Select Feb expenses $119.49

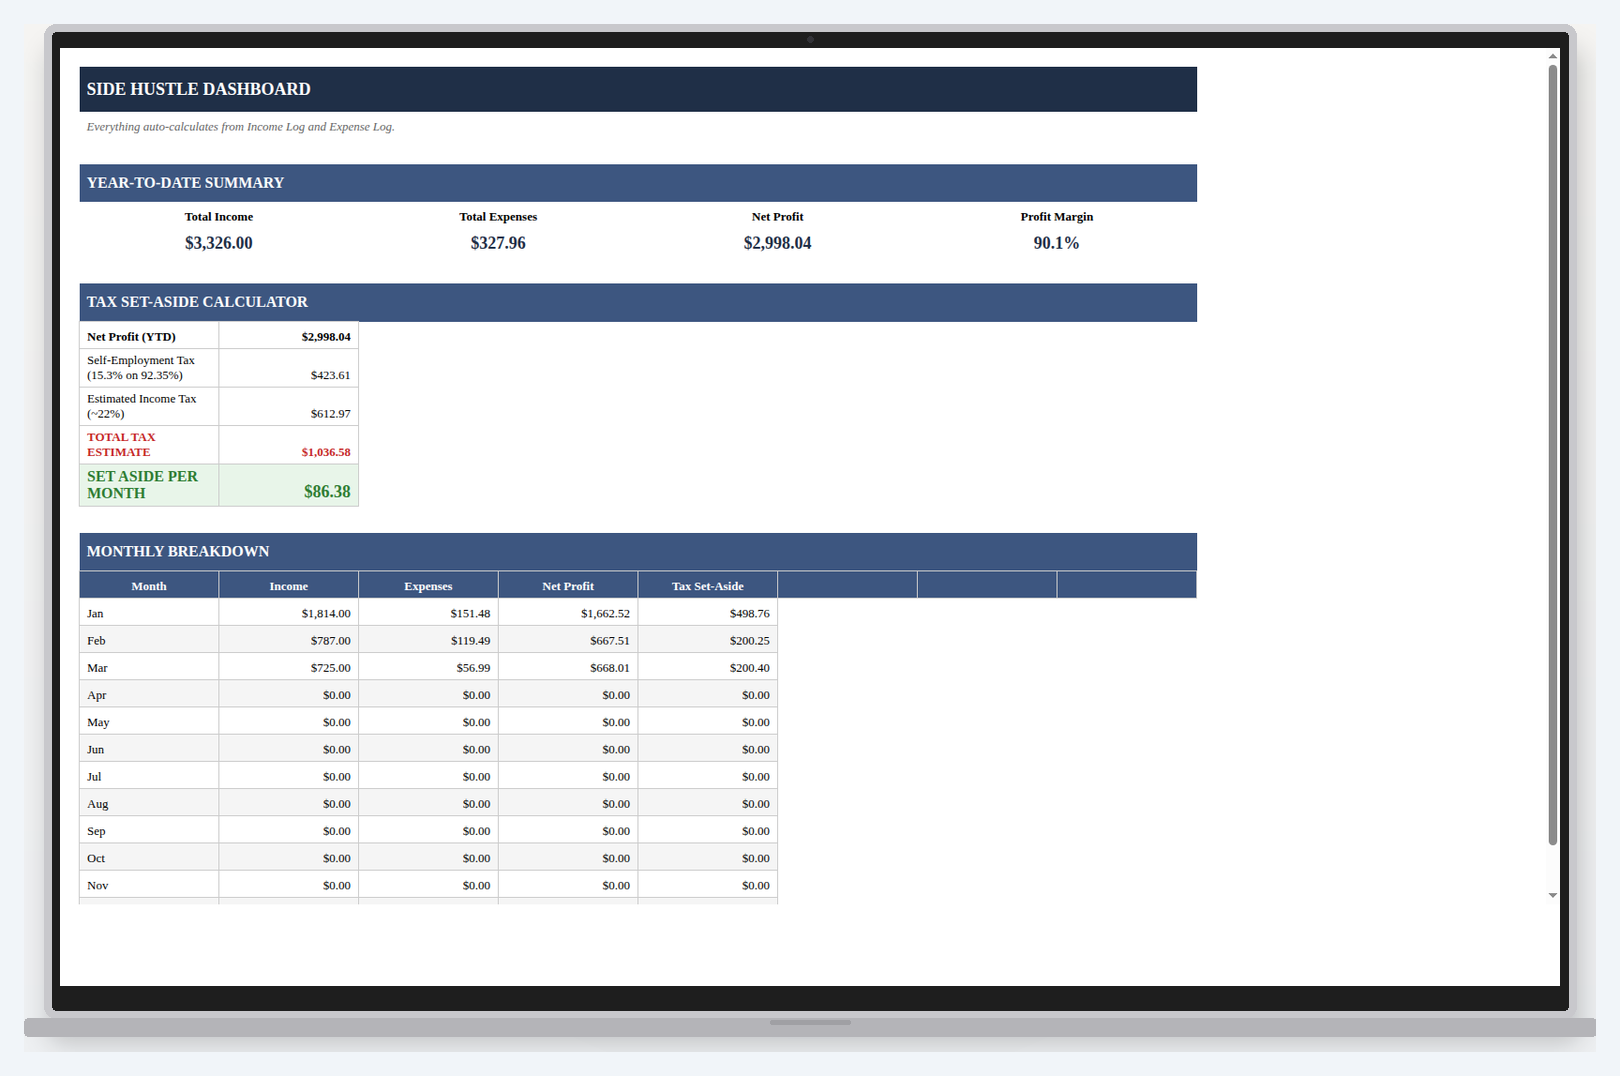[428, 640]
